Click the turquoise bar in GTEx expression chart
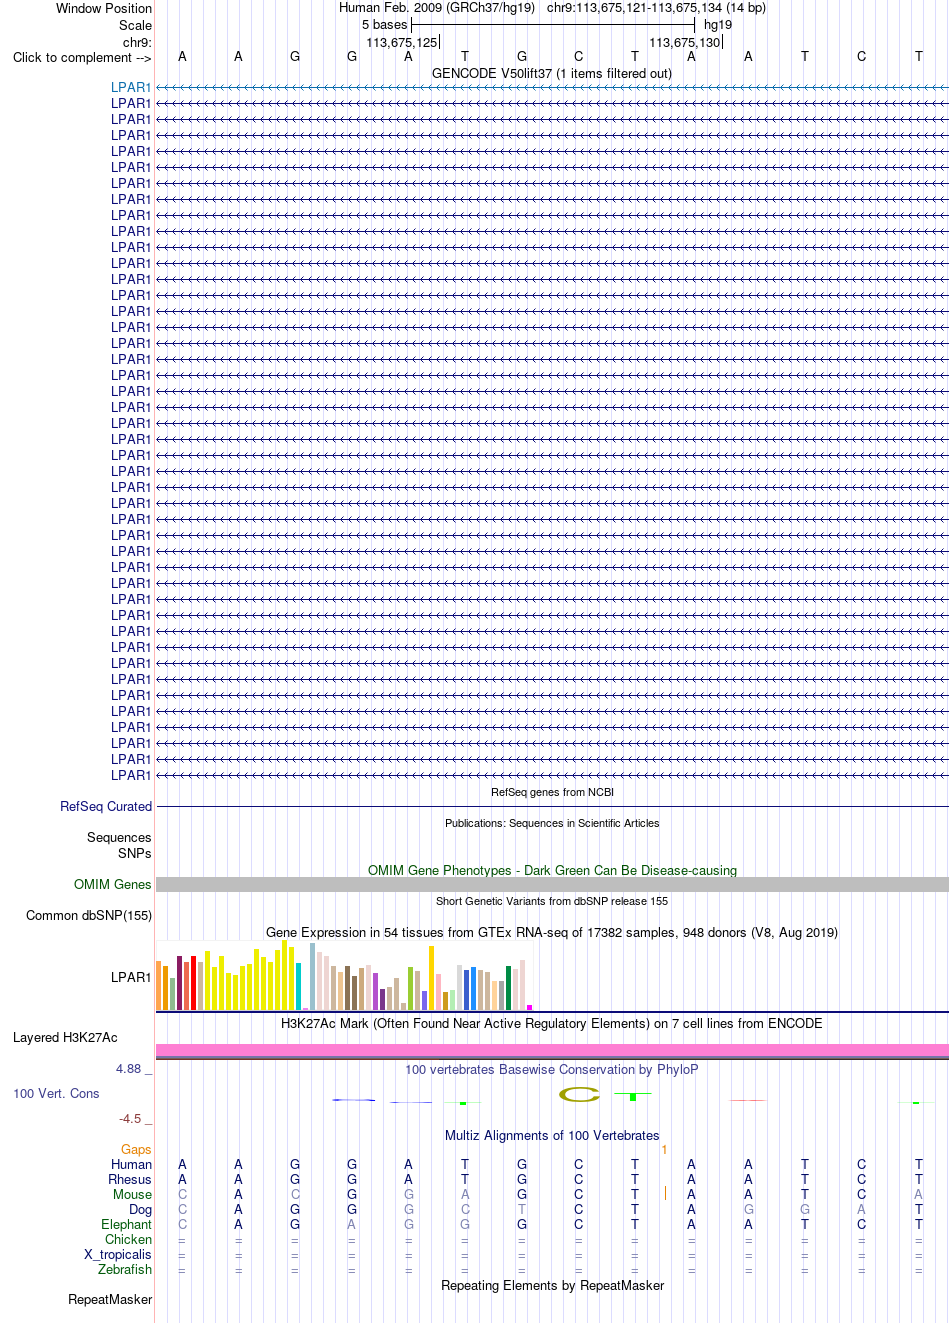 (298, 986)
